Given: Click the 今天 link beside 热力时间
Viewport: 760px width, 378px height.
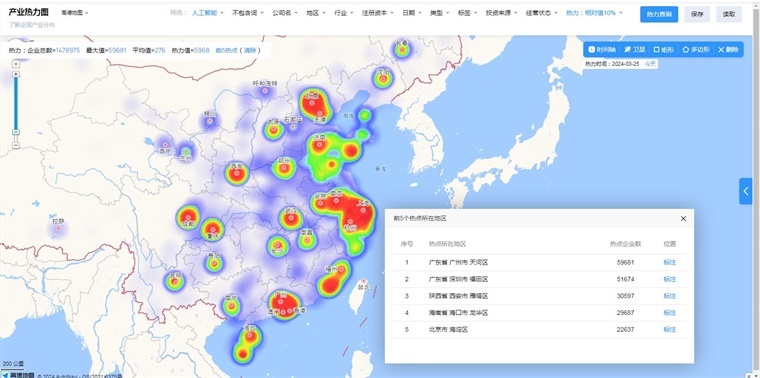Looking at the screenshot, I should [x=649, y=63].
